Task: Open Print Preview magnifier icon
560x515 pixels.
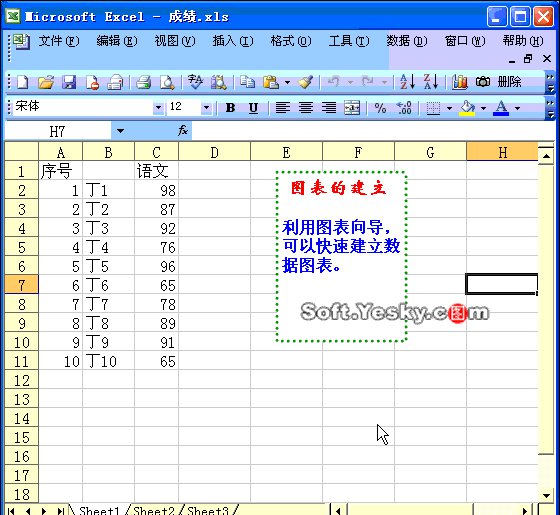Action: click(x=167, y=82)
